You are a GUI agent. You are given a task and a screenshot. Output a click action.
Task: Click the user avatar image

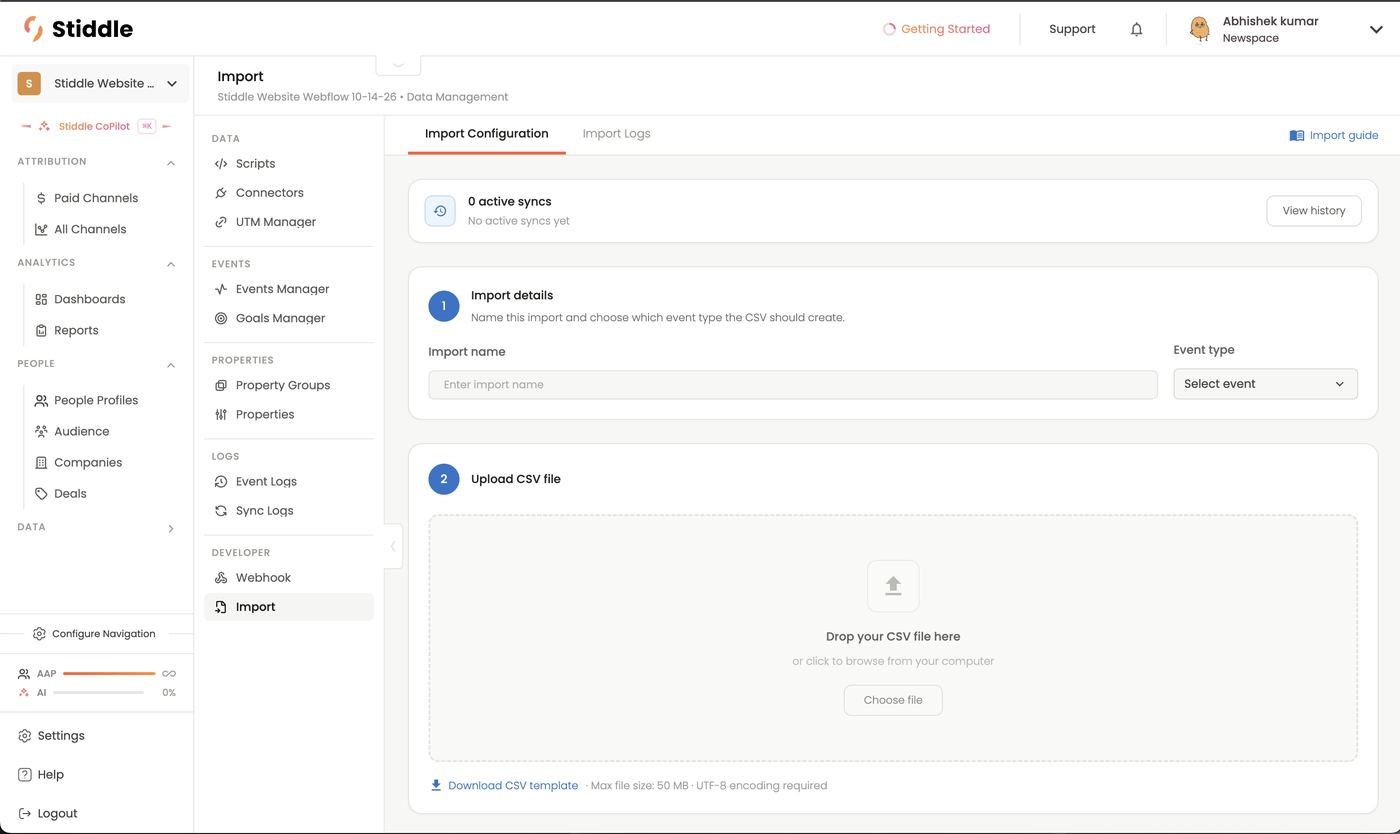1199,29
